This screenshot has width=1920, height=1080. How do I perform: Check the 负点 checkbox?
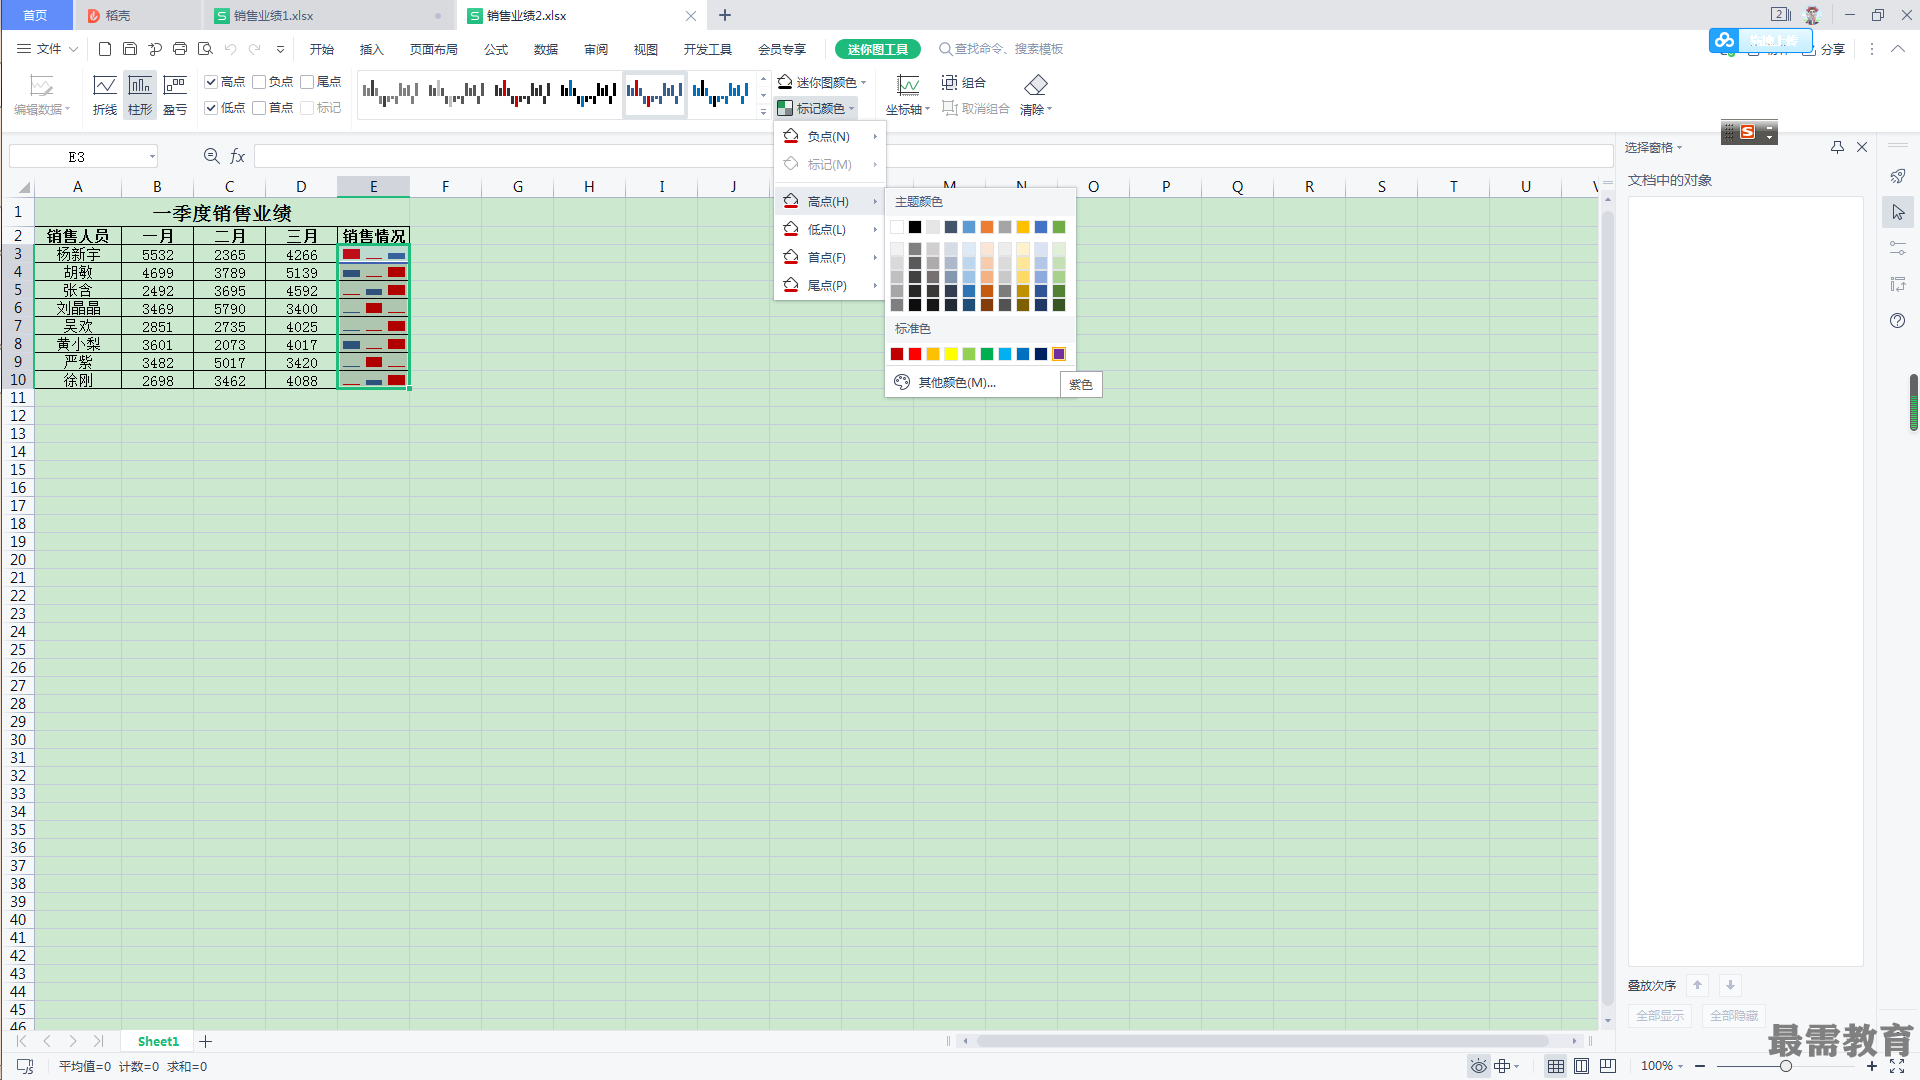[x=259, y=82]
